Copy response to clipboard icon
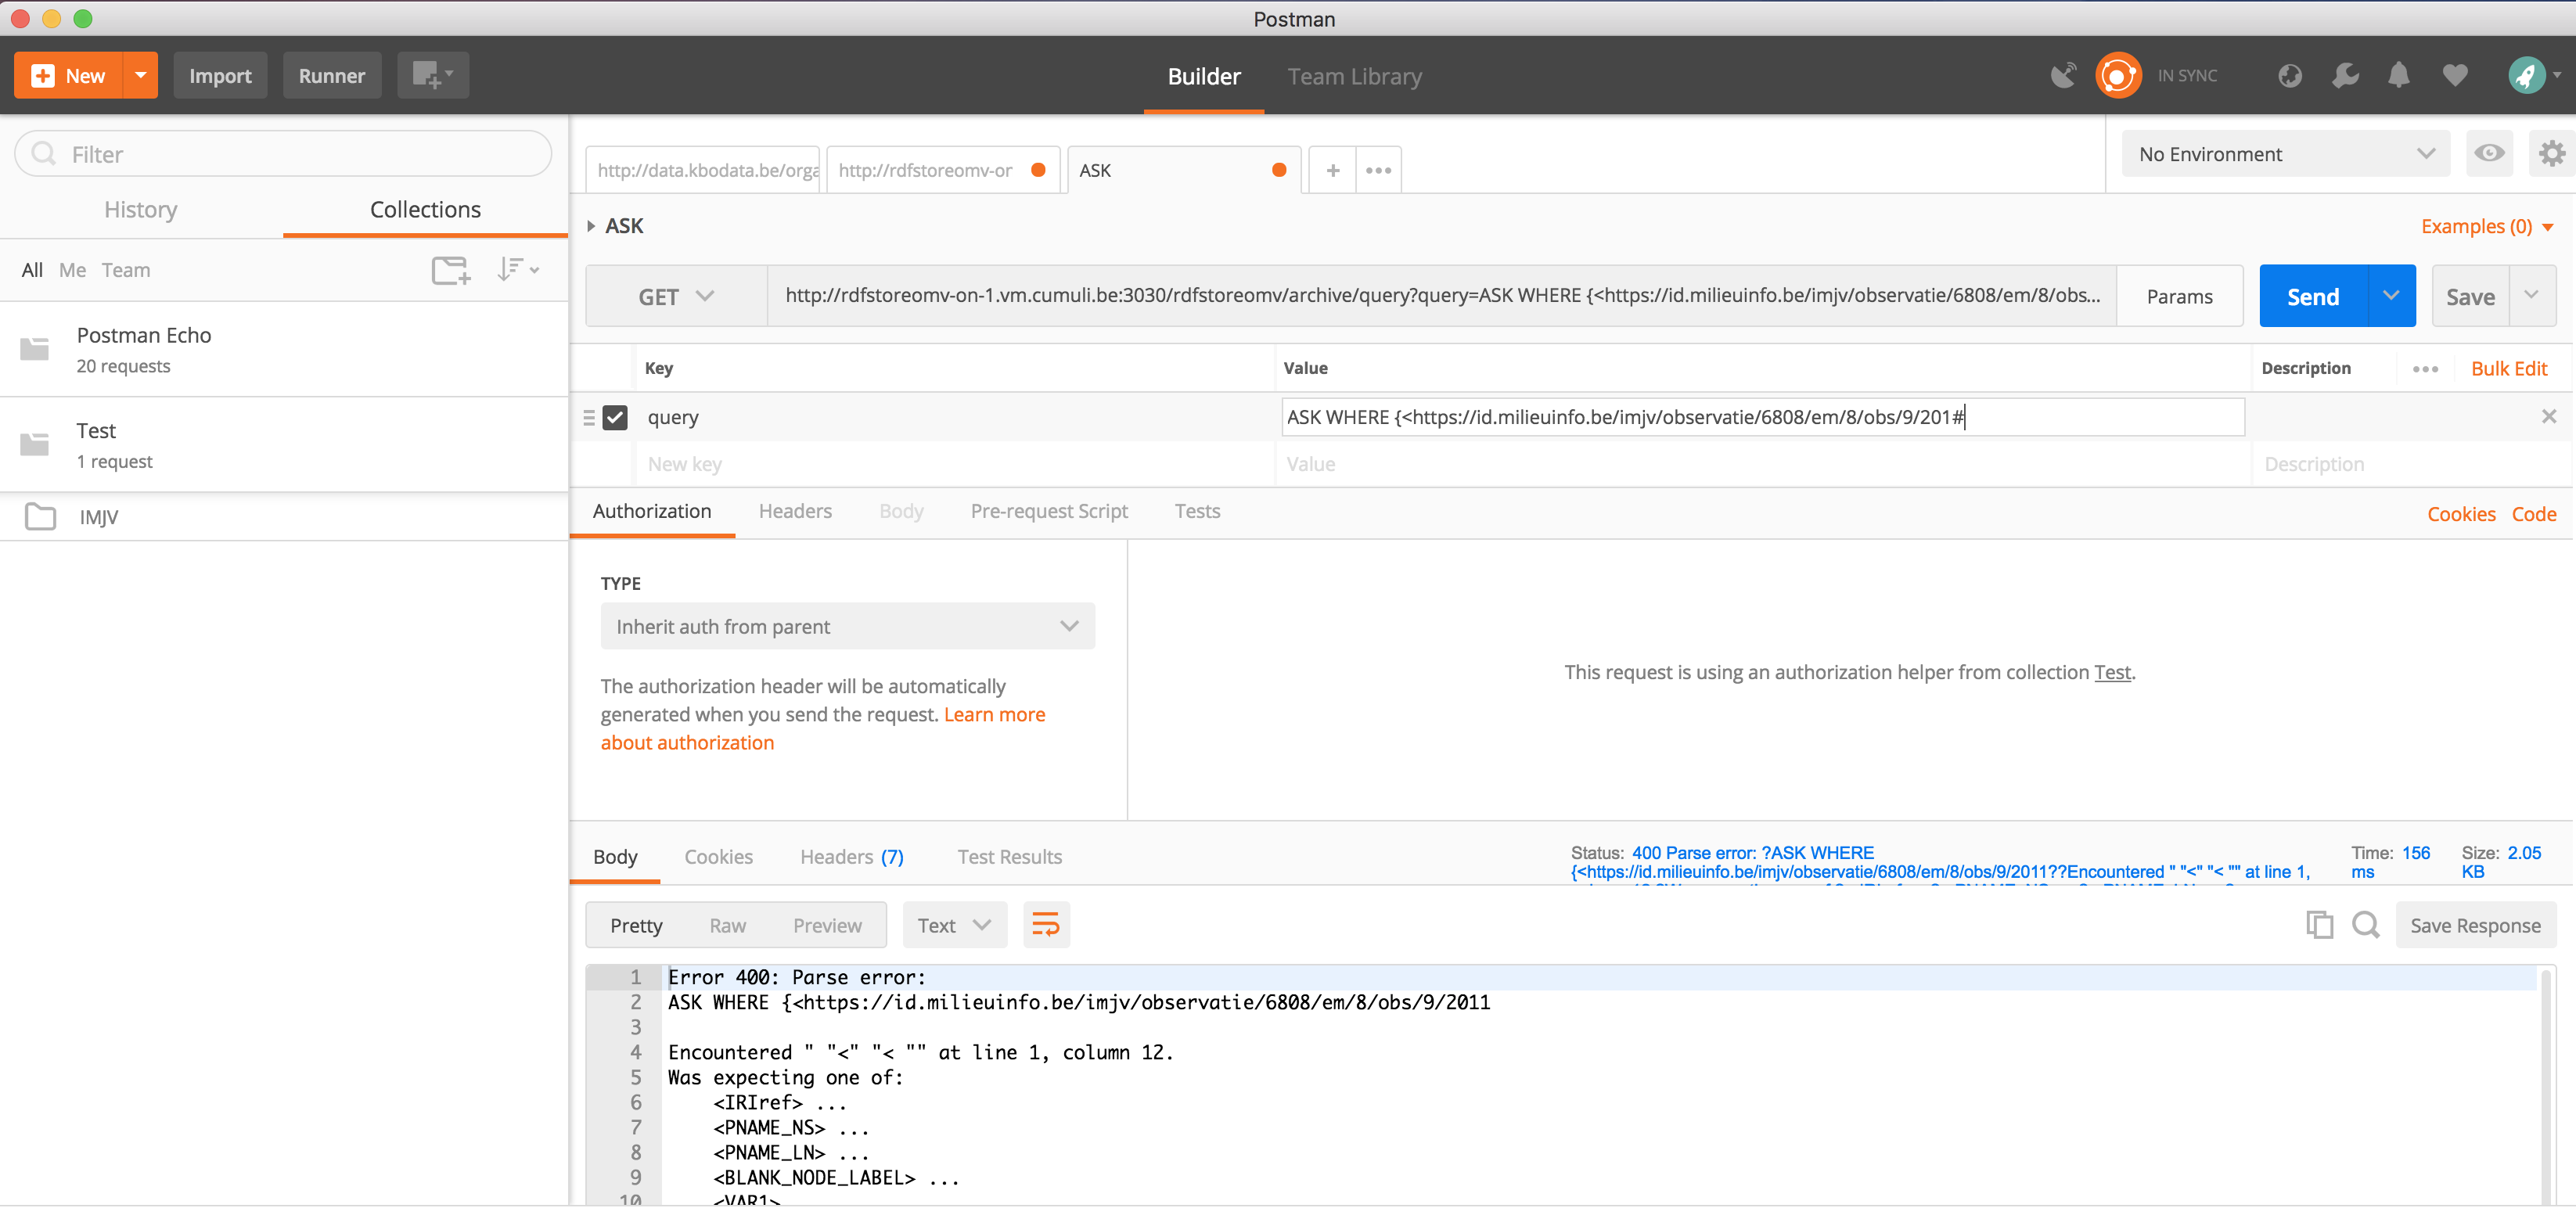Image resolution: width=2576 pixels, height=1208 pixels. point(2319,925)
